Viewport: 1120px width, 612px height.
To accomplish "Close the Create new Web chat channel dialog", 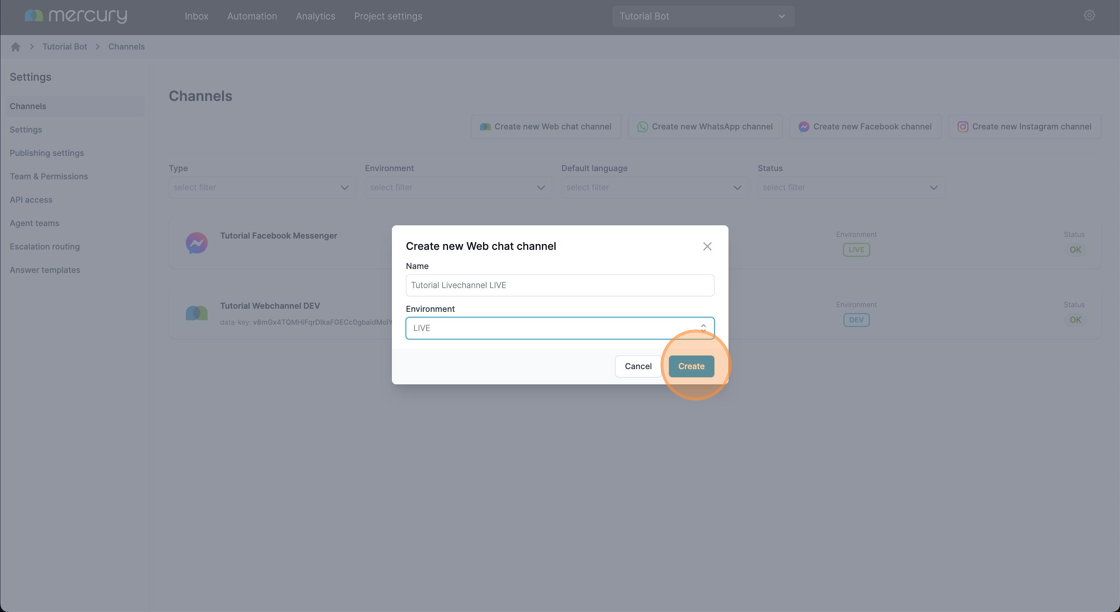I will 707,246.
